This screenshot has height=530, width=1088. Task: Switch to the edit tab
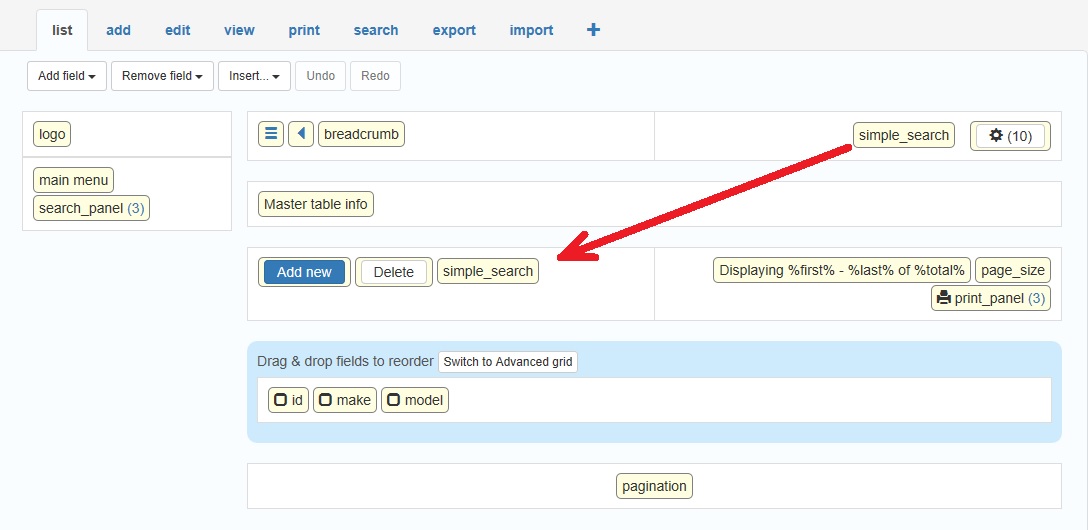[x=178, y=30]
